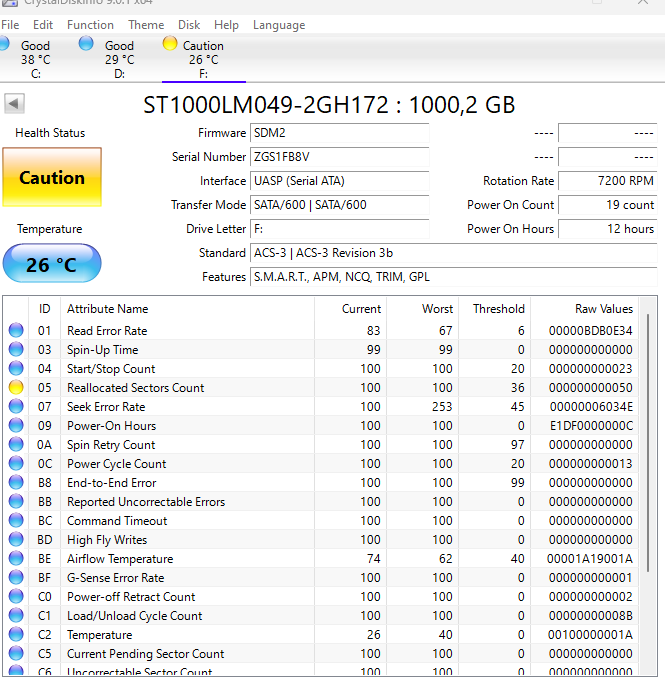The width and height of the screenshot is (665, 679).
Task: Click the Serial Number field ZGS1FB8V
Action: 340,157
